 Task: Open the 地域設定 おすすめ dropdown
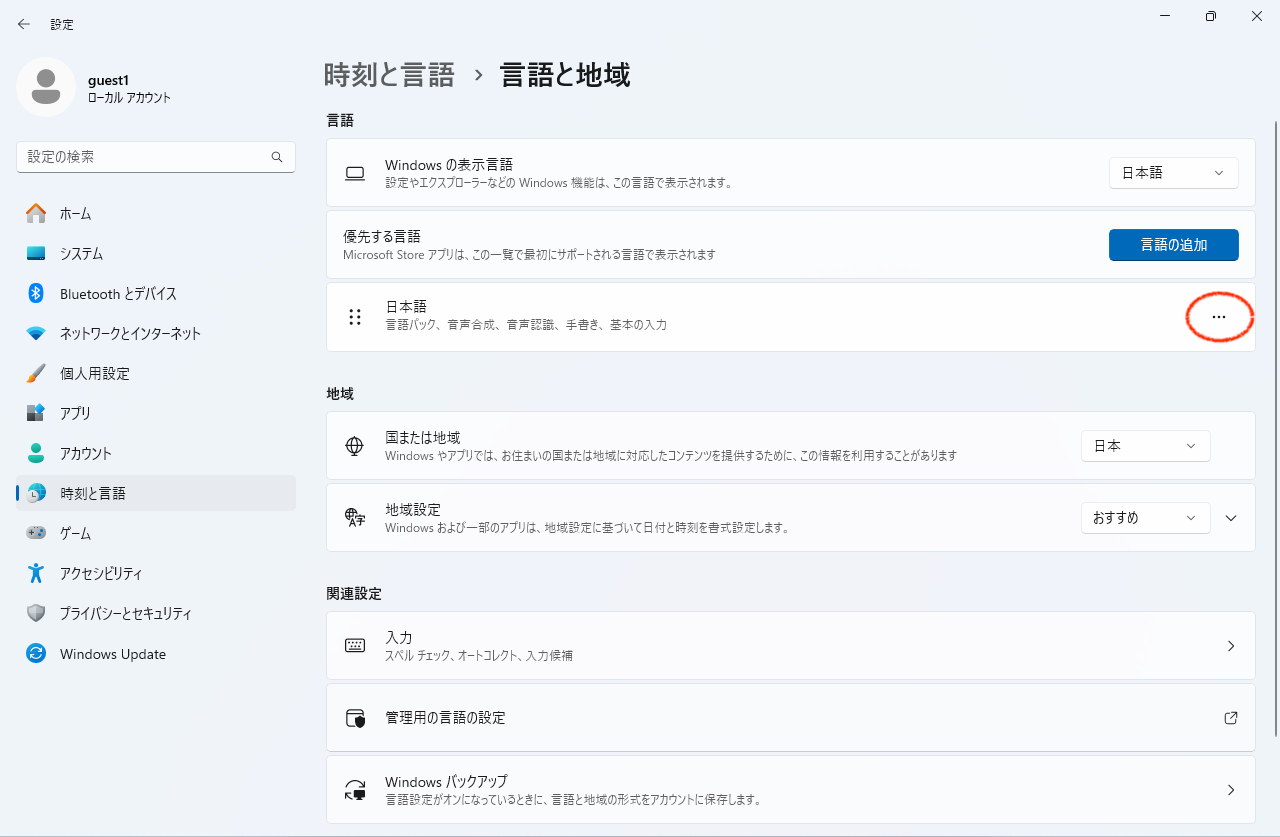tap(1146, 518)
